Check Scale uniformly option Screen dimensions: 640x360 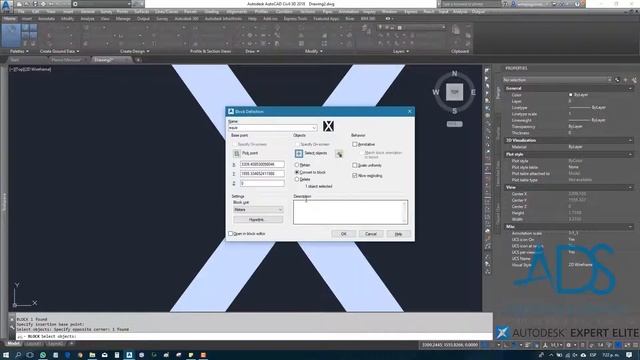355,165
